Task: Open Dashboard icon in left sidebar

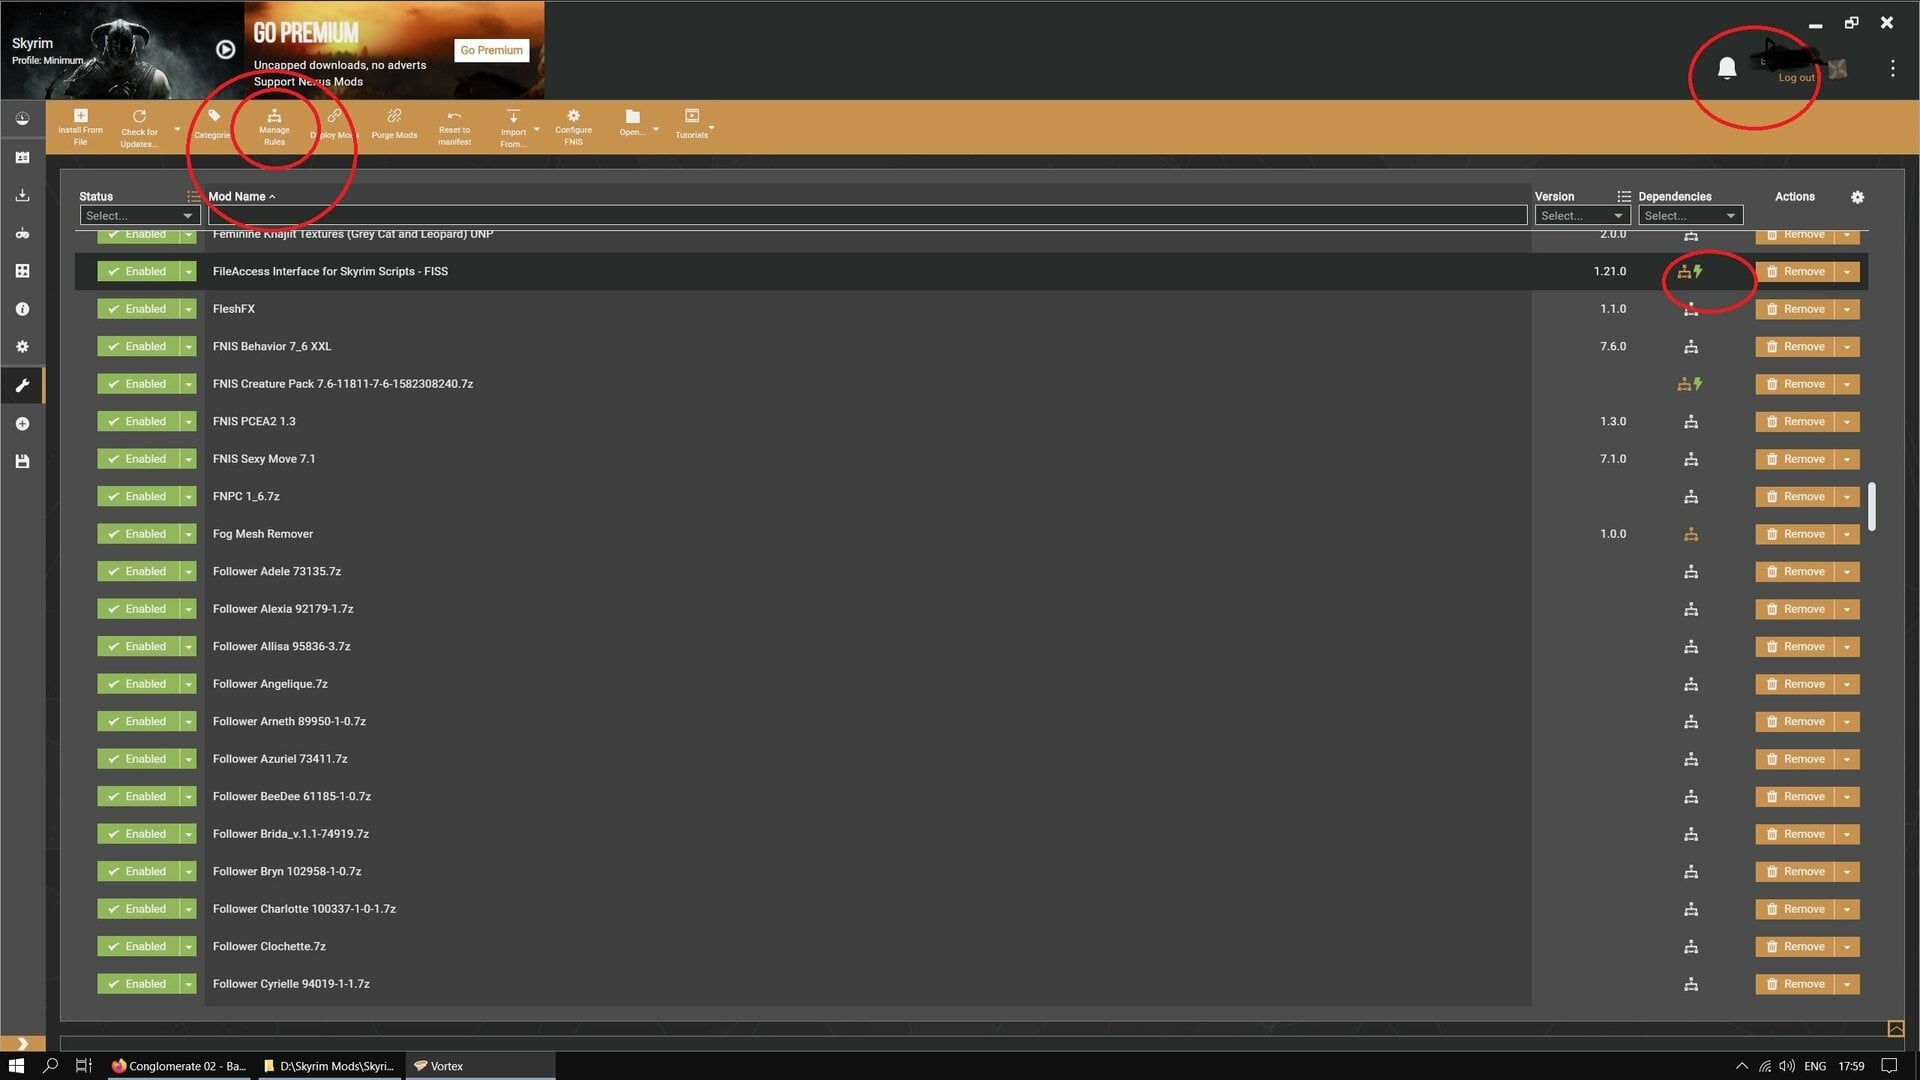Action: [22, 119]
